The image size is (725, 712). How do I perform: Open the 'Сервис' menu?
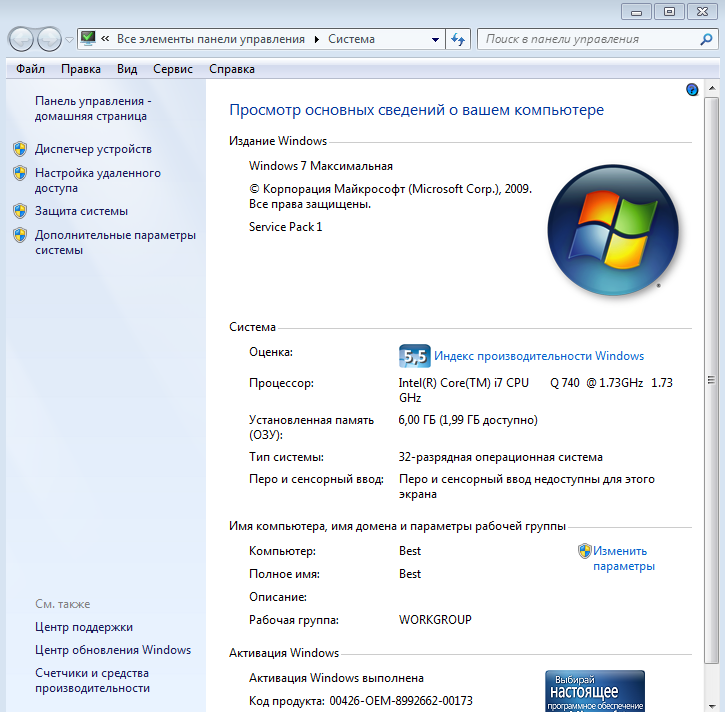coord(172,69)
